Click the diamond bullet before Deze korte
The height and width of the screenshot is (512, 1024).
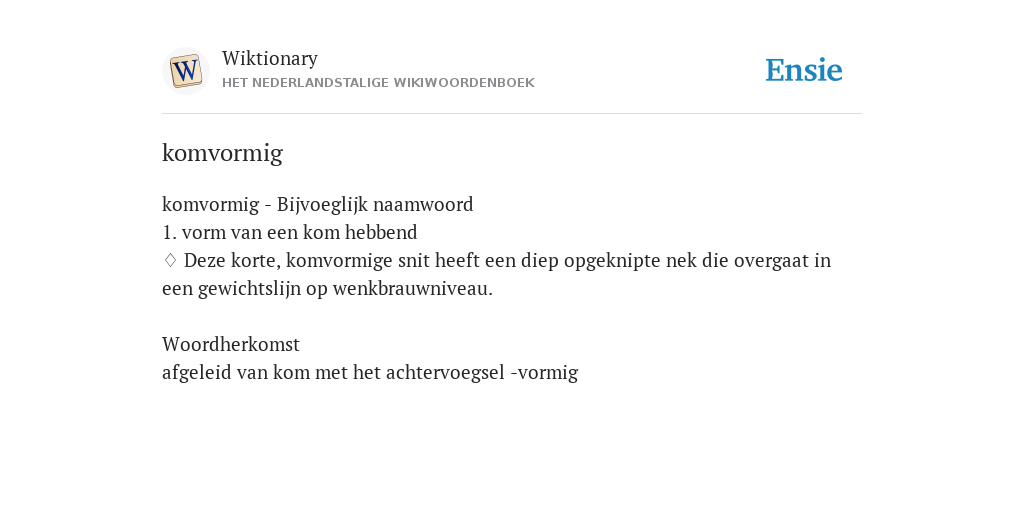(170, 261)
